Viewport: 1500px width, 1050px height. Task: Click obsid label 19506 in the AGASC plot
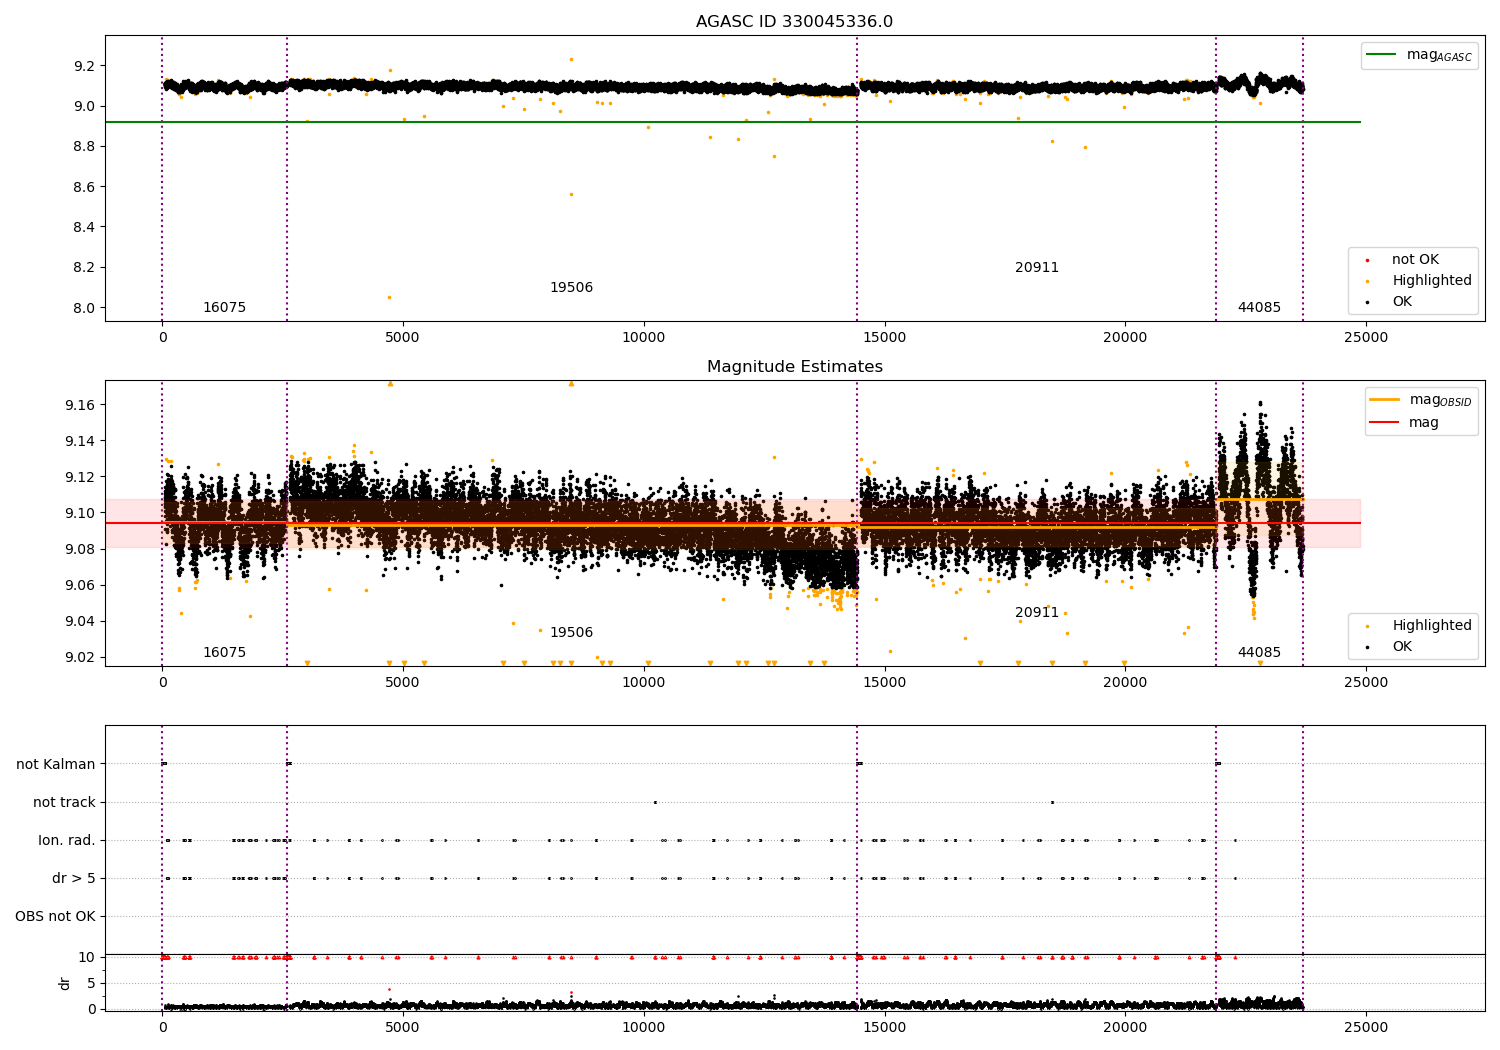coord(571,288)
